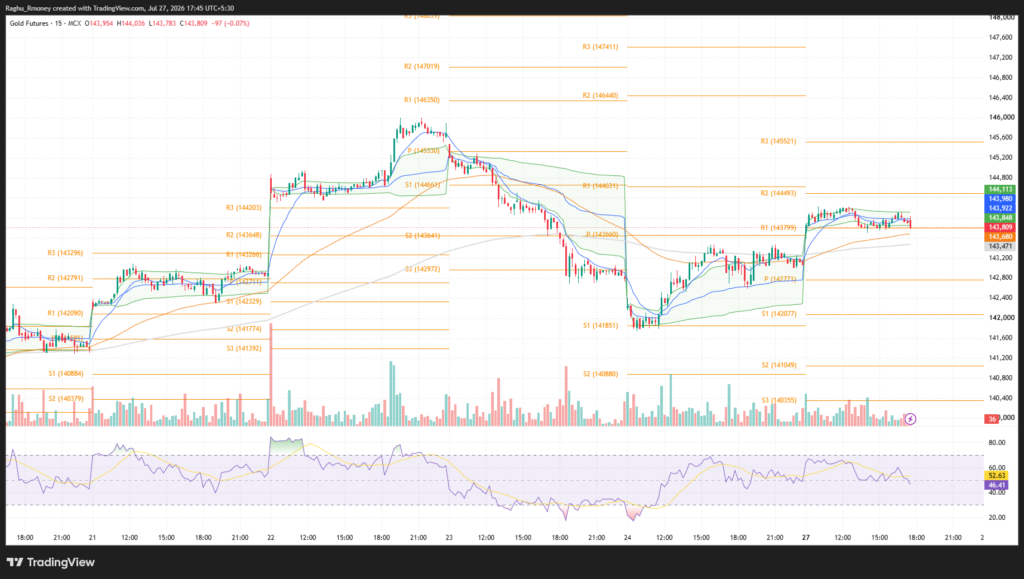Click the C143,809 close value

point(193,23)
